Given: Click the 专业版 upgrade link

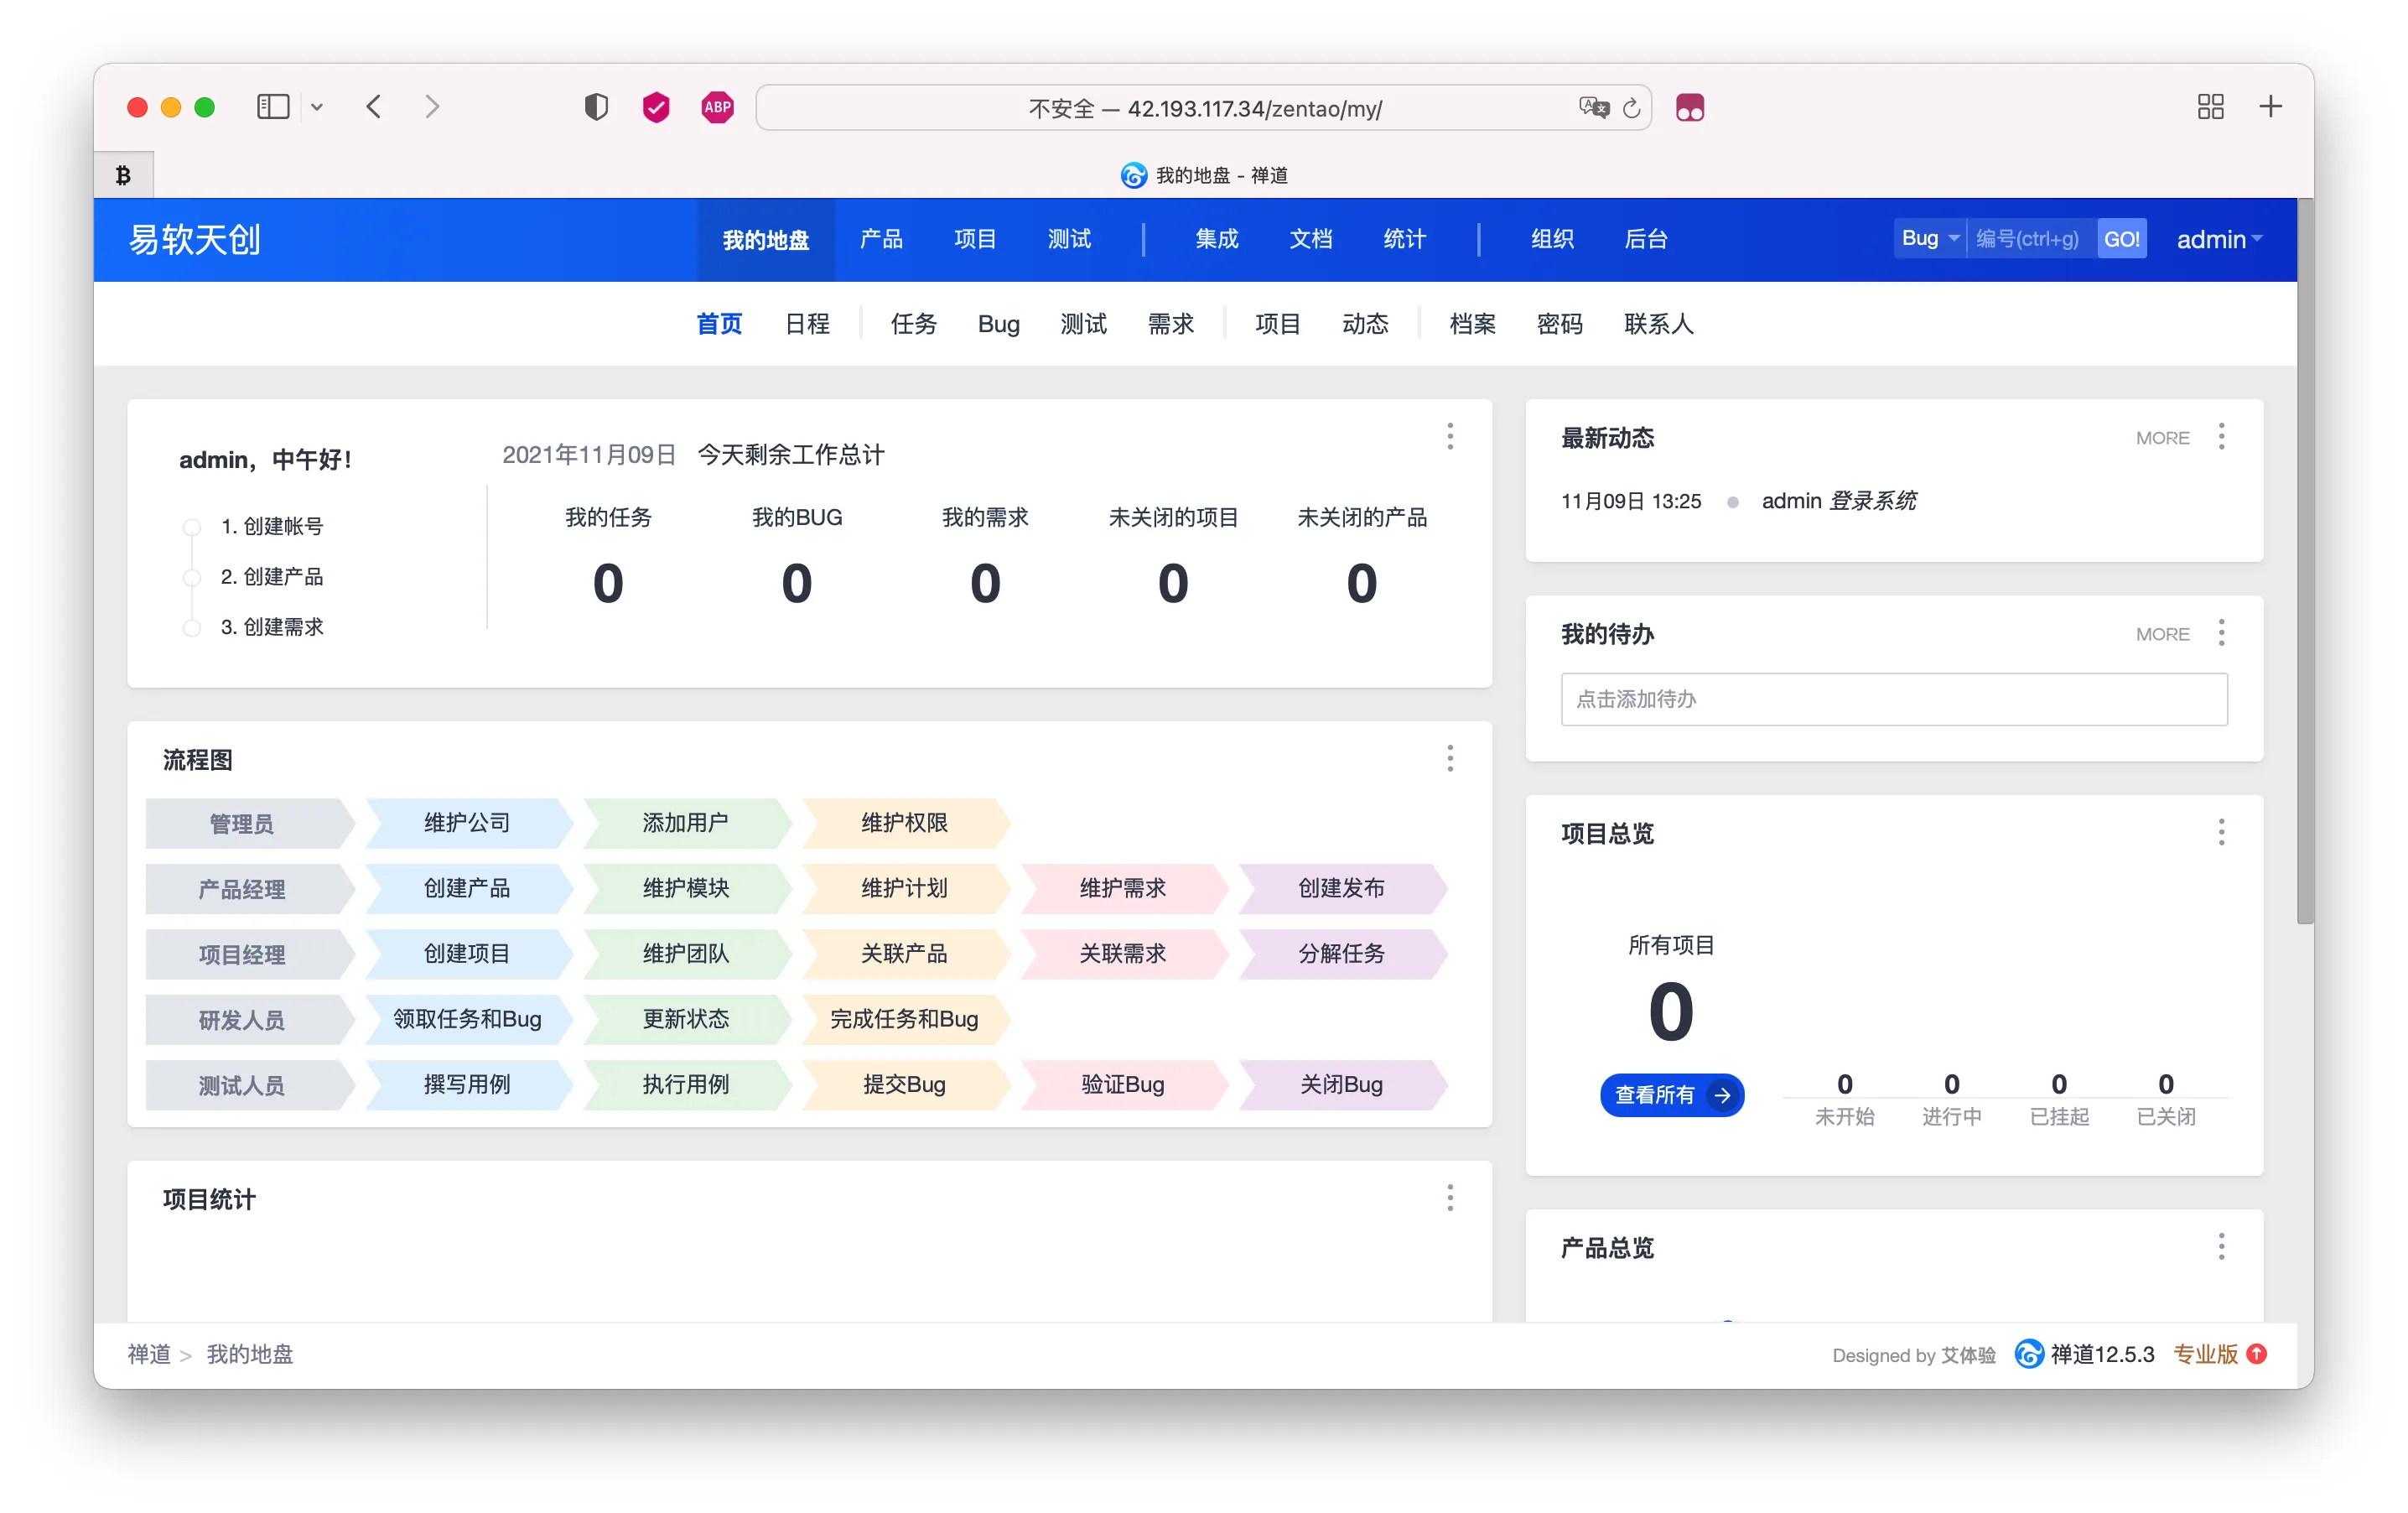Looking at the screenshot, I should pos(2205,1355).
